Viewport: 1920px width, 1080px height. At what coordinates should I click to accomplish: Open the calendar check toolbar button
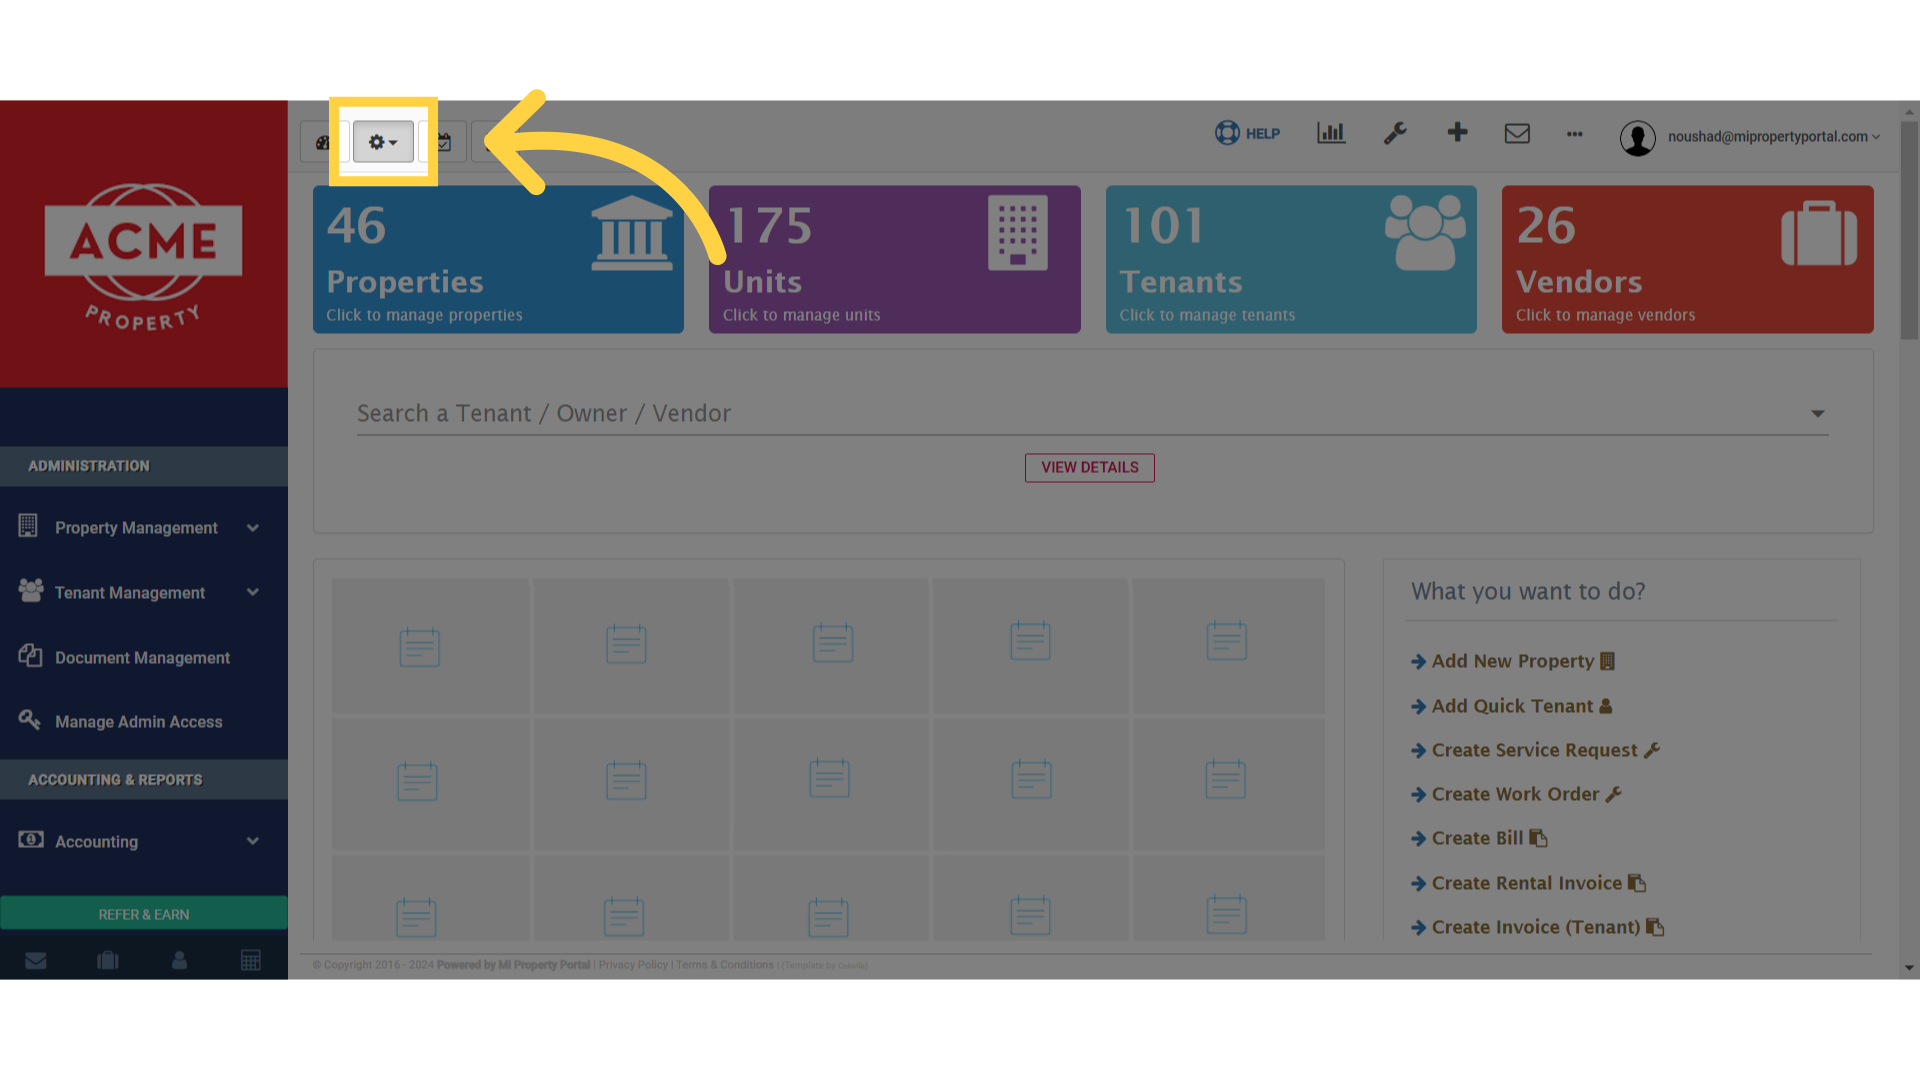point(444,142)
